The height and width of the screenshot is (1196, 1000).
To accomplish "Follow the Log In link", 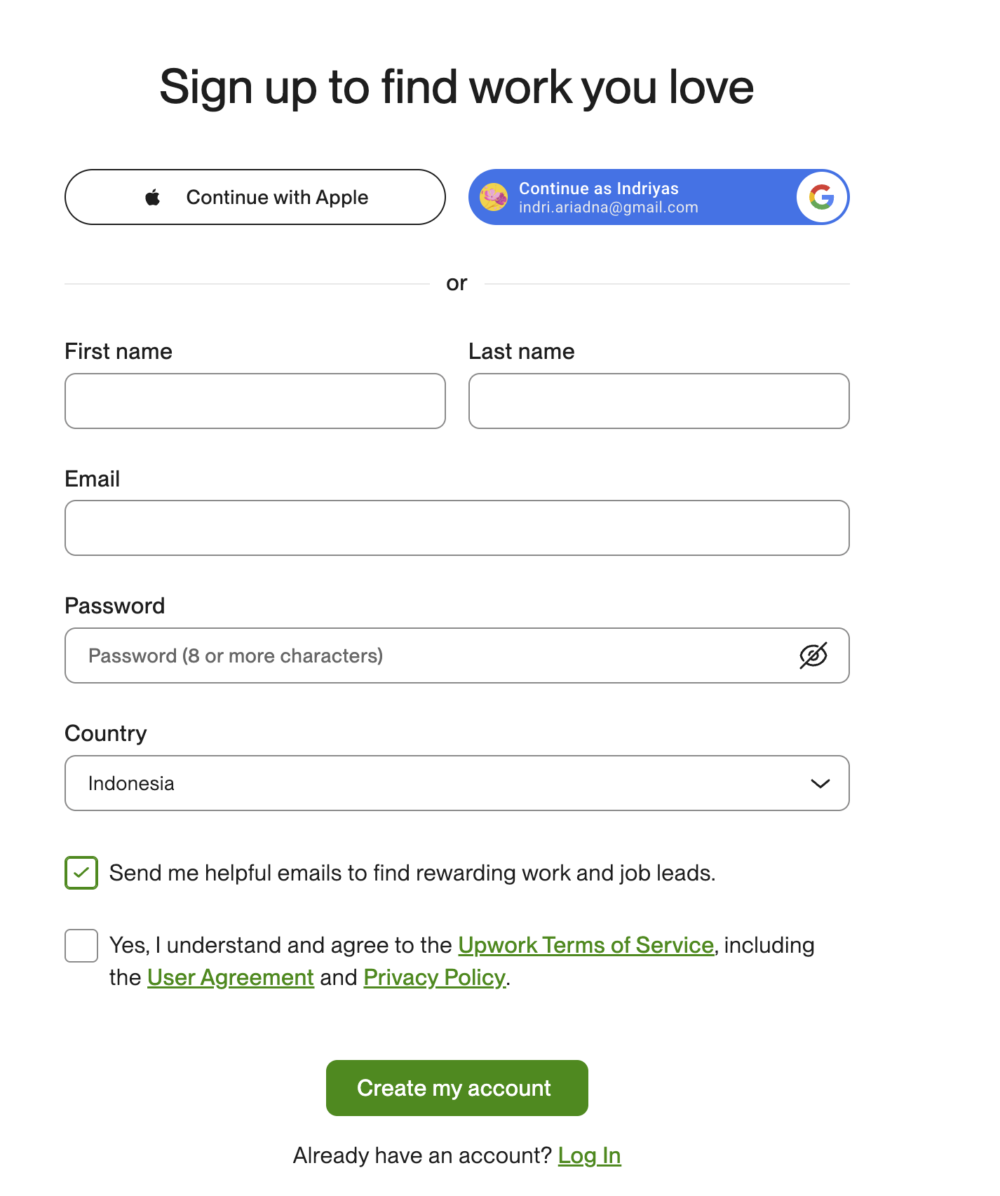I will pyautogui.click(x=590, y=1156).
